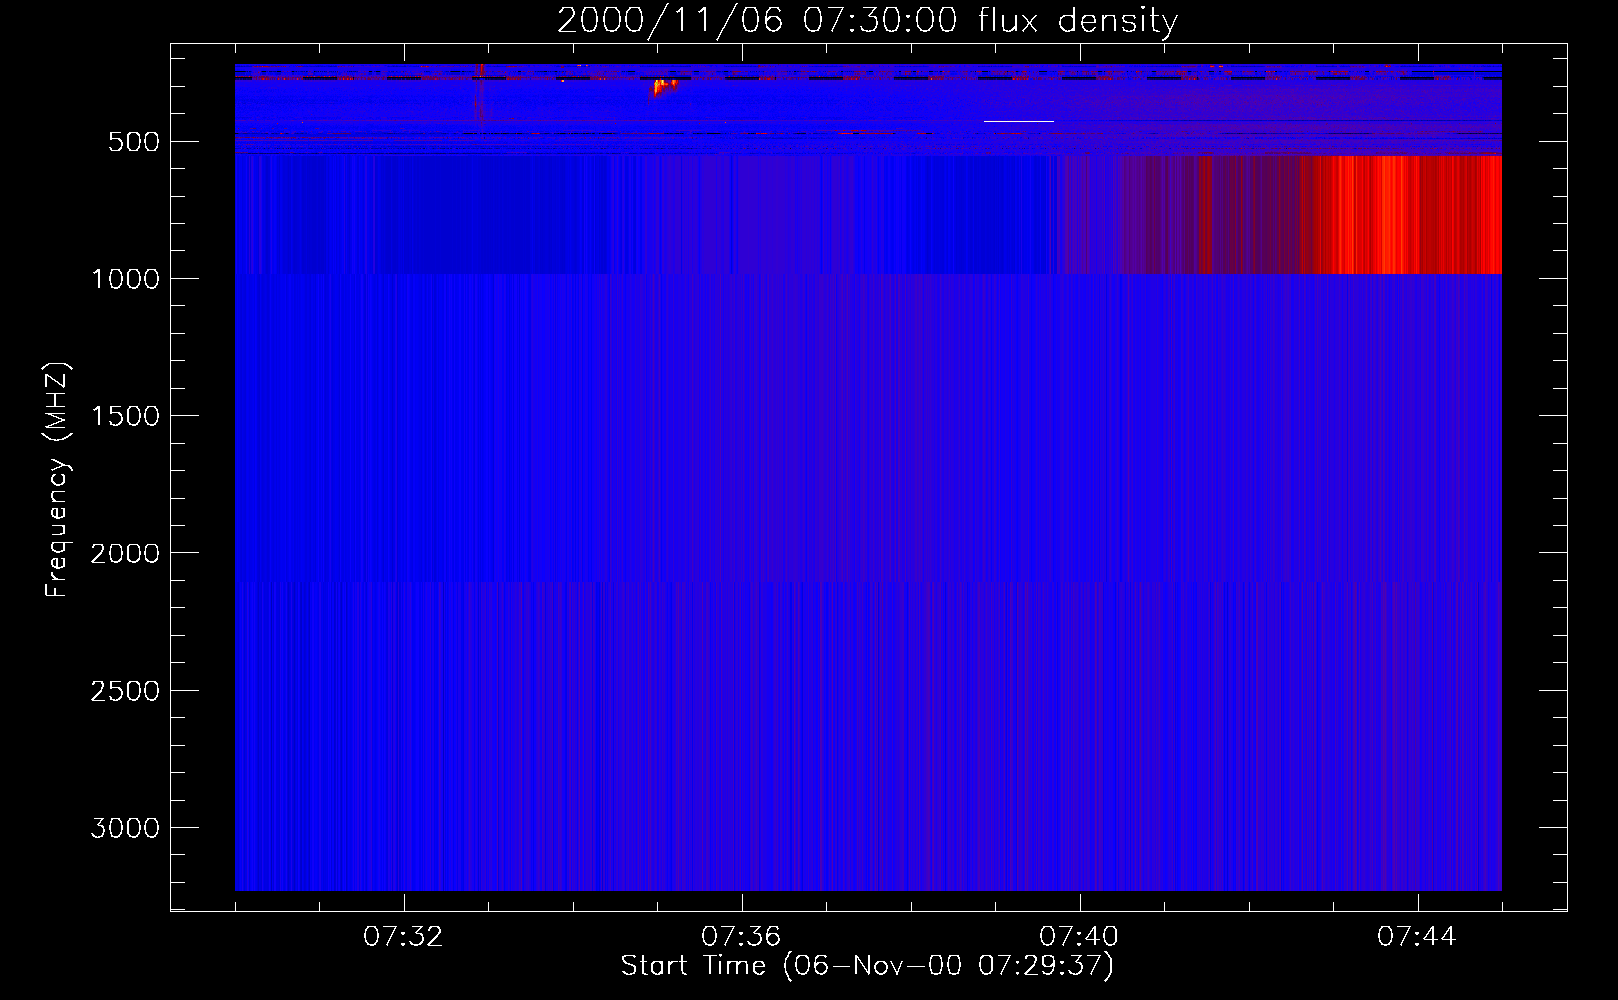Click the 500 frequency tick label

point(134,142)
